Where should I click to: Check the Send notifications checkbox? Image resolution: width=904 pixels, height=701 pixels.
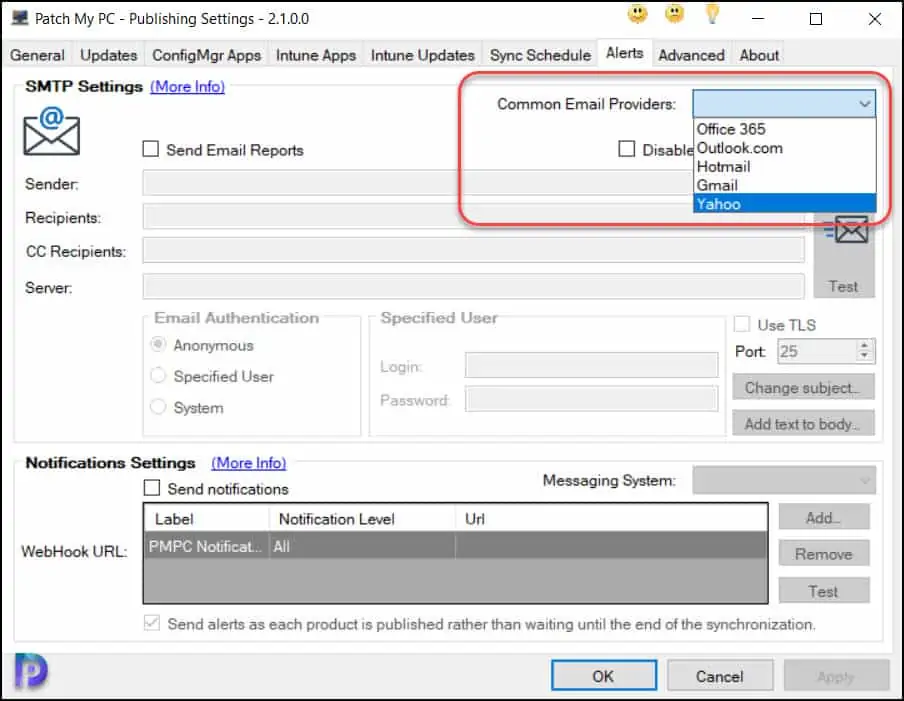[x=152, y=488]
